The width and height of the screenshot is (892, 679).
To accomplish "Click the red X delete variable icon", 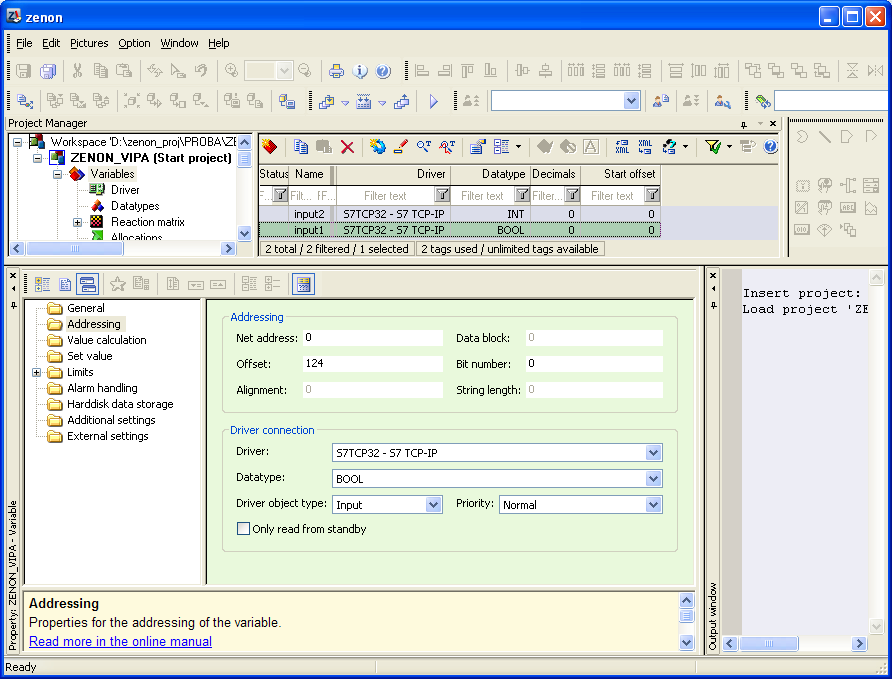I will [347, 147].
